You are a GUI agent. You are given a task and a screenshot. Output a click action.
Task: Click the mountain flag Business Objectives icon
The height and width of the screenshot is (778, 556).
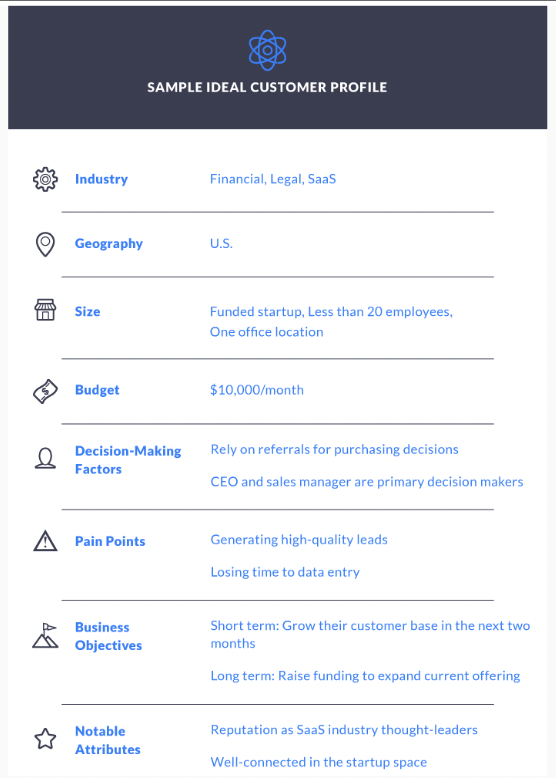[45, 636]
